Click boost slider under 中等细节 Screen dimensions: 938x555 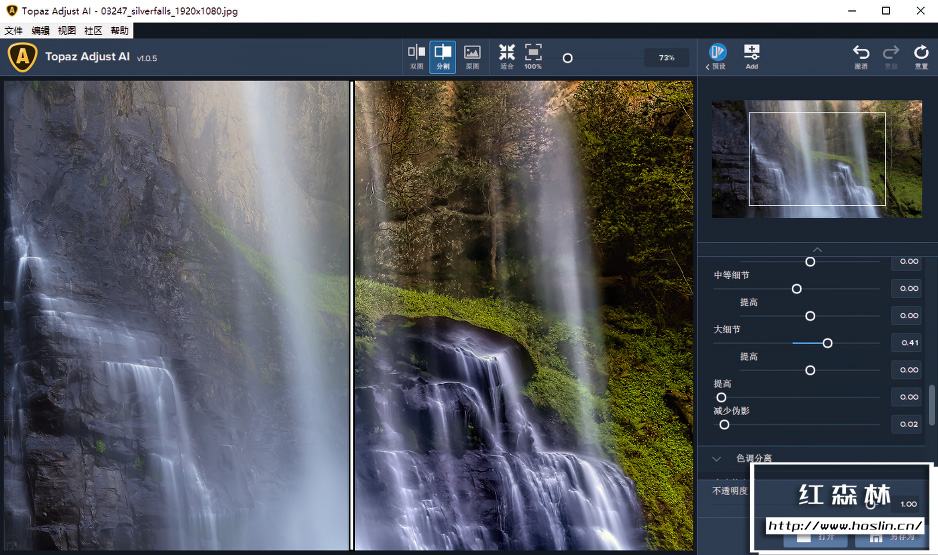[x=810, y=316]
